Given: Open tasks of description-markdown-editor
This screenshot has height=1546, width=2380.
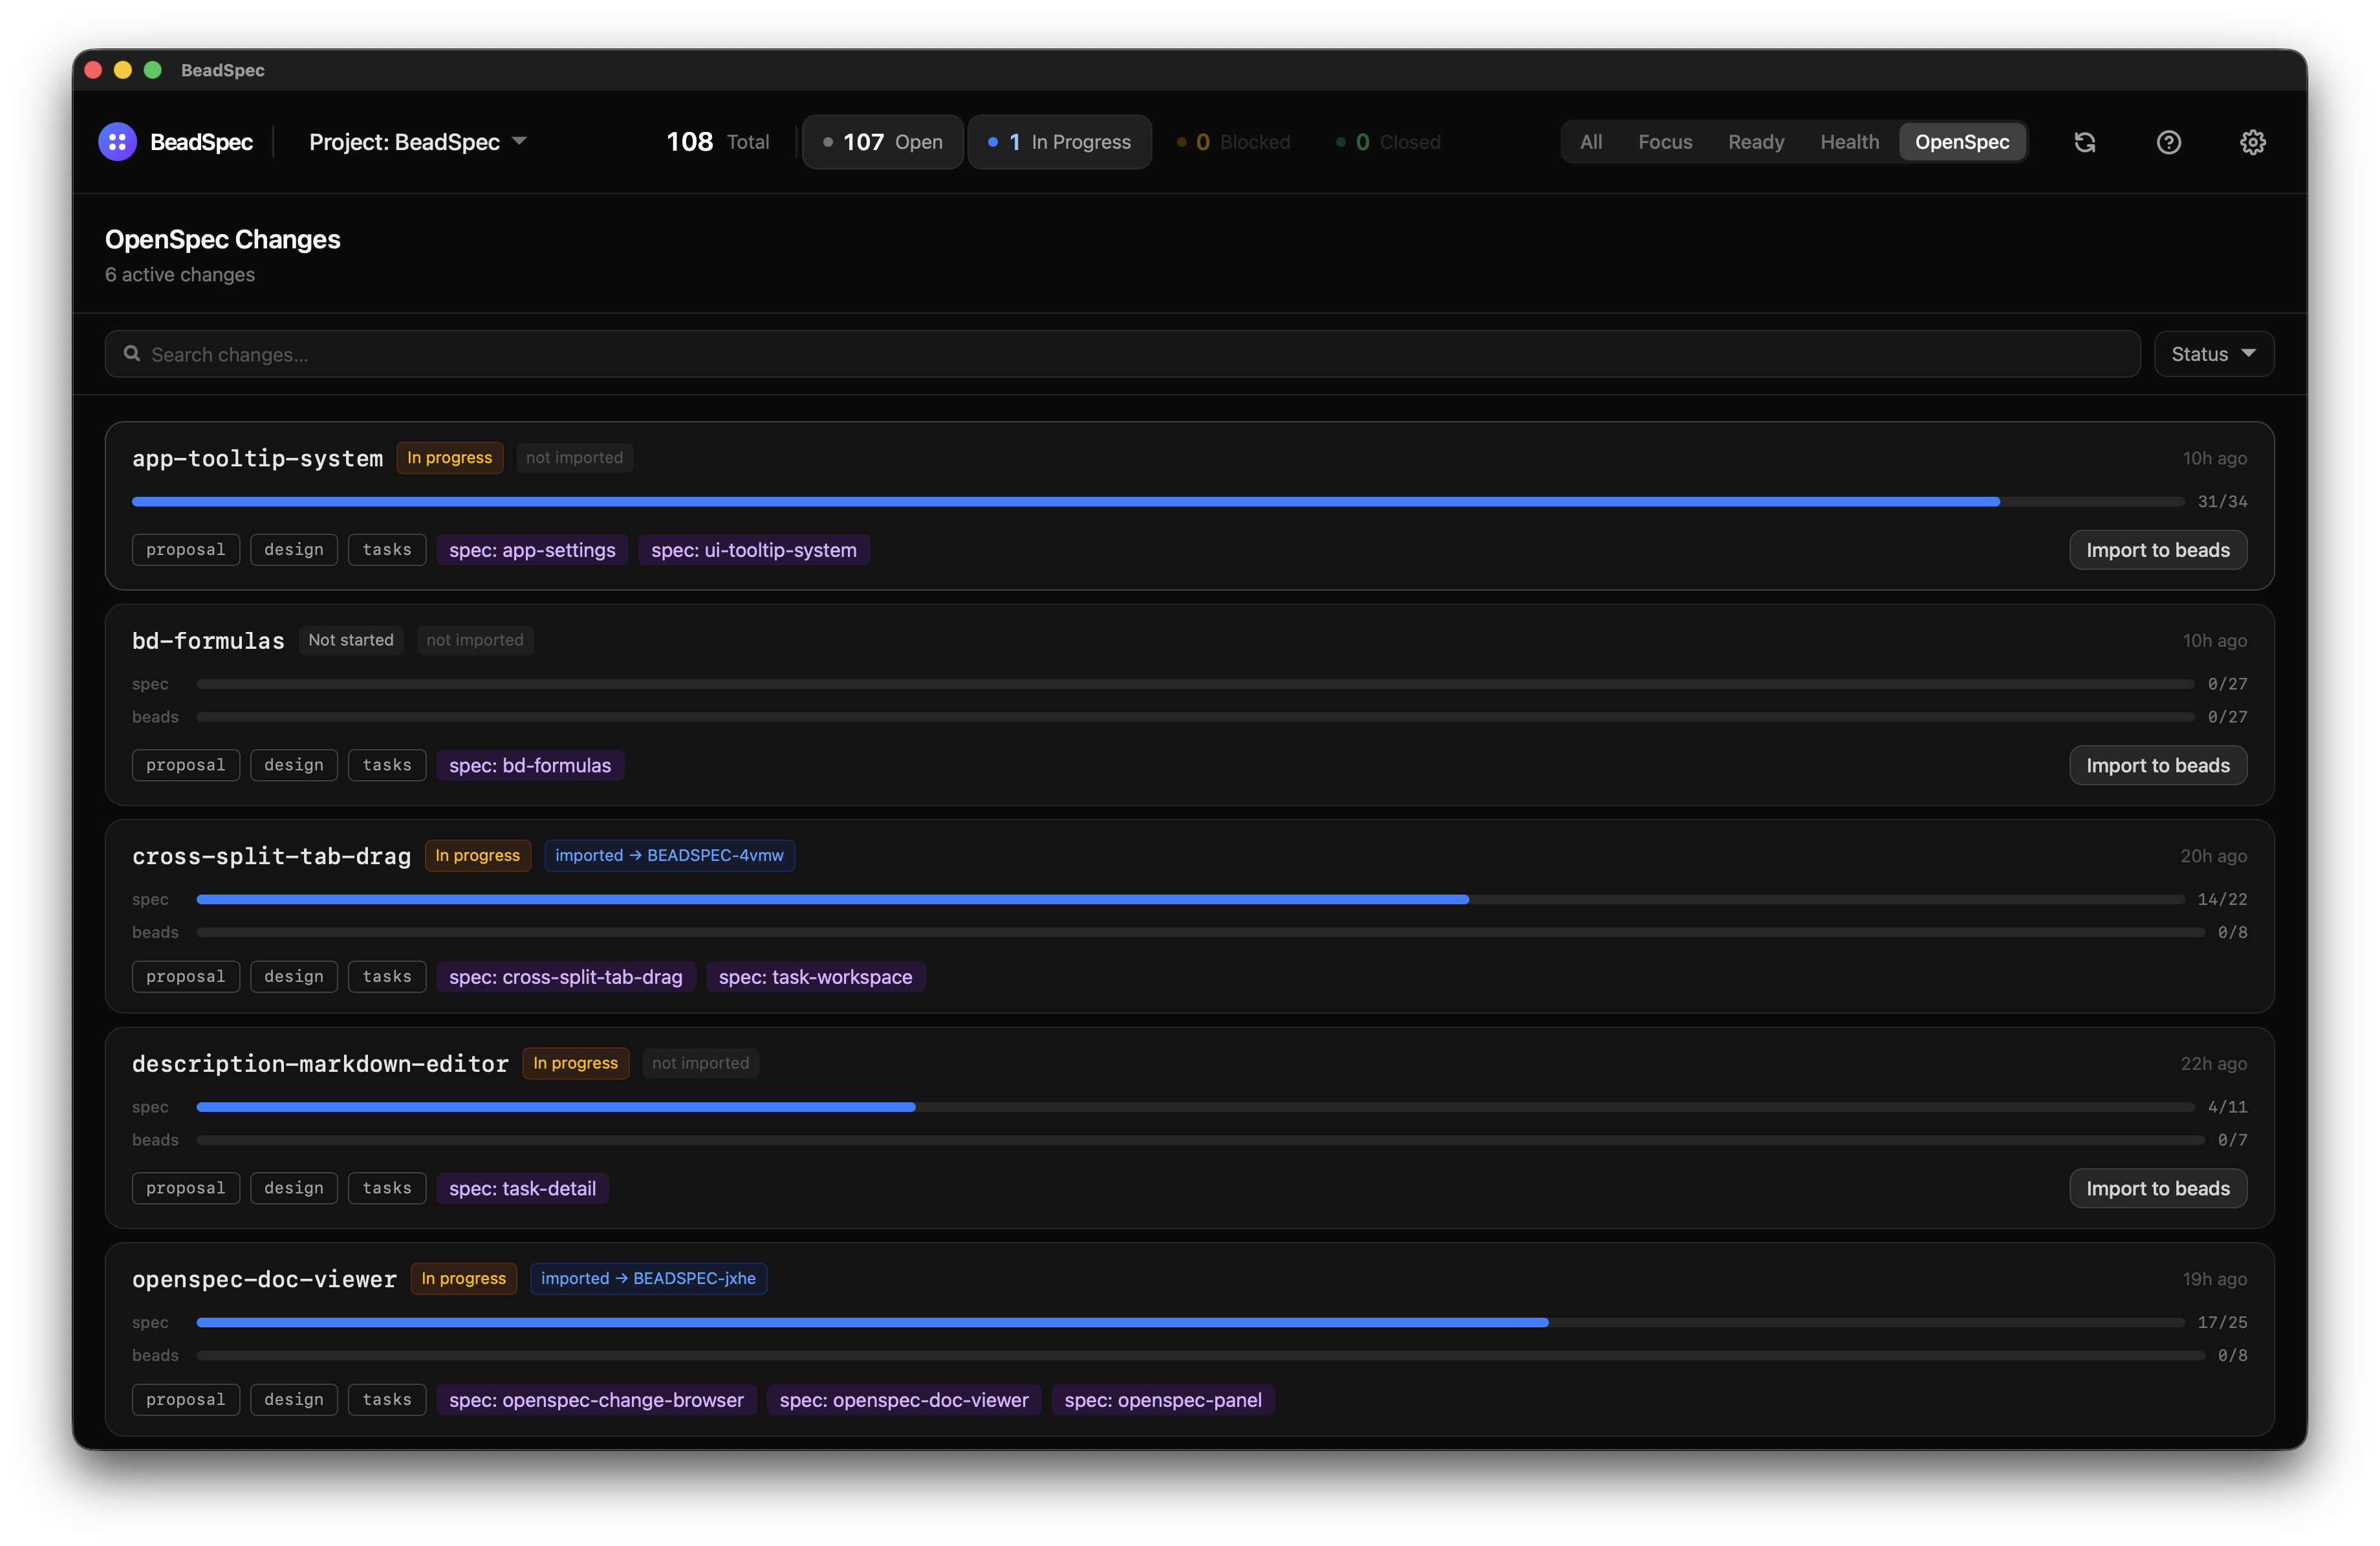Looking at the screenshot, I should (387, 1188).
